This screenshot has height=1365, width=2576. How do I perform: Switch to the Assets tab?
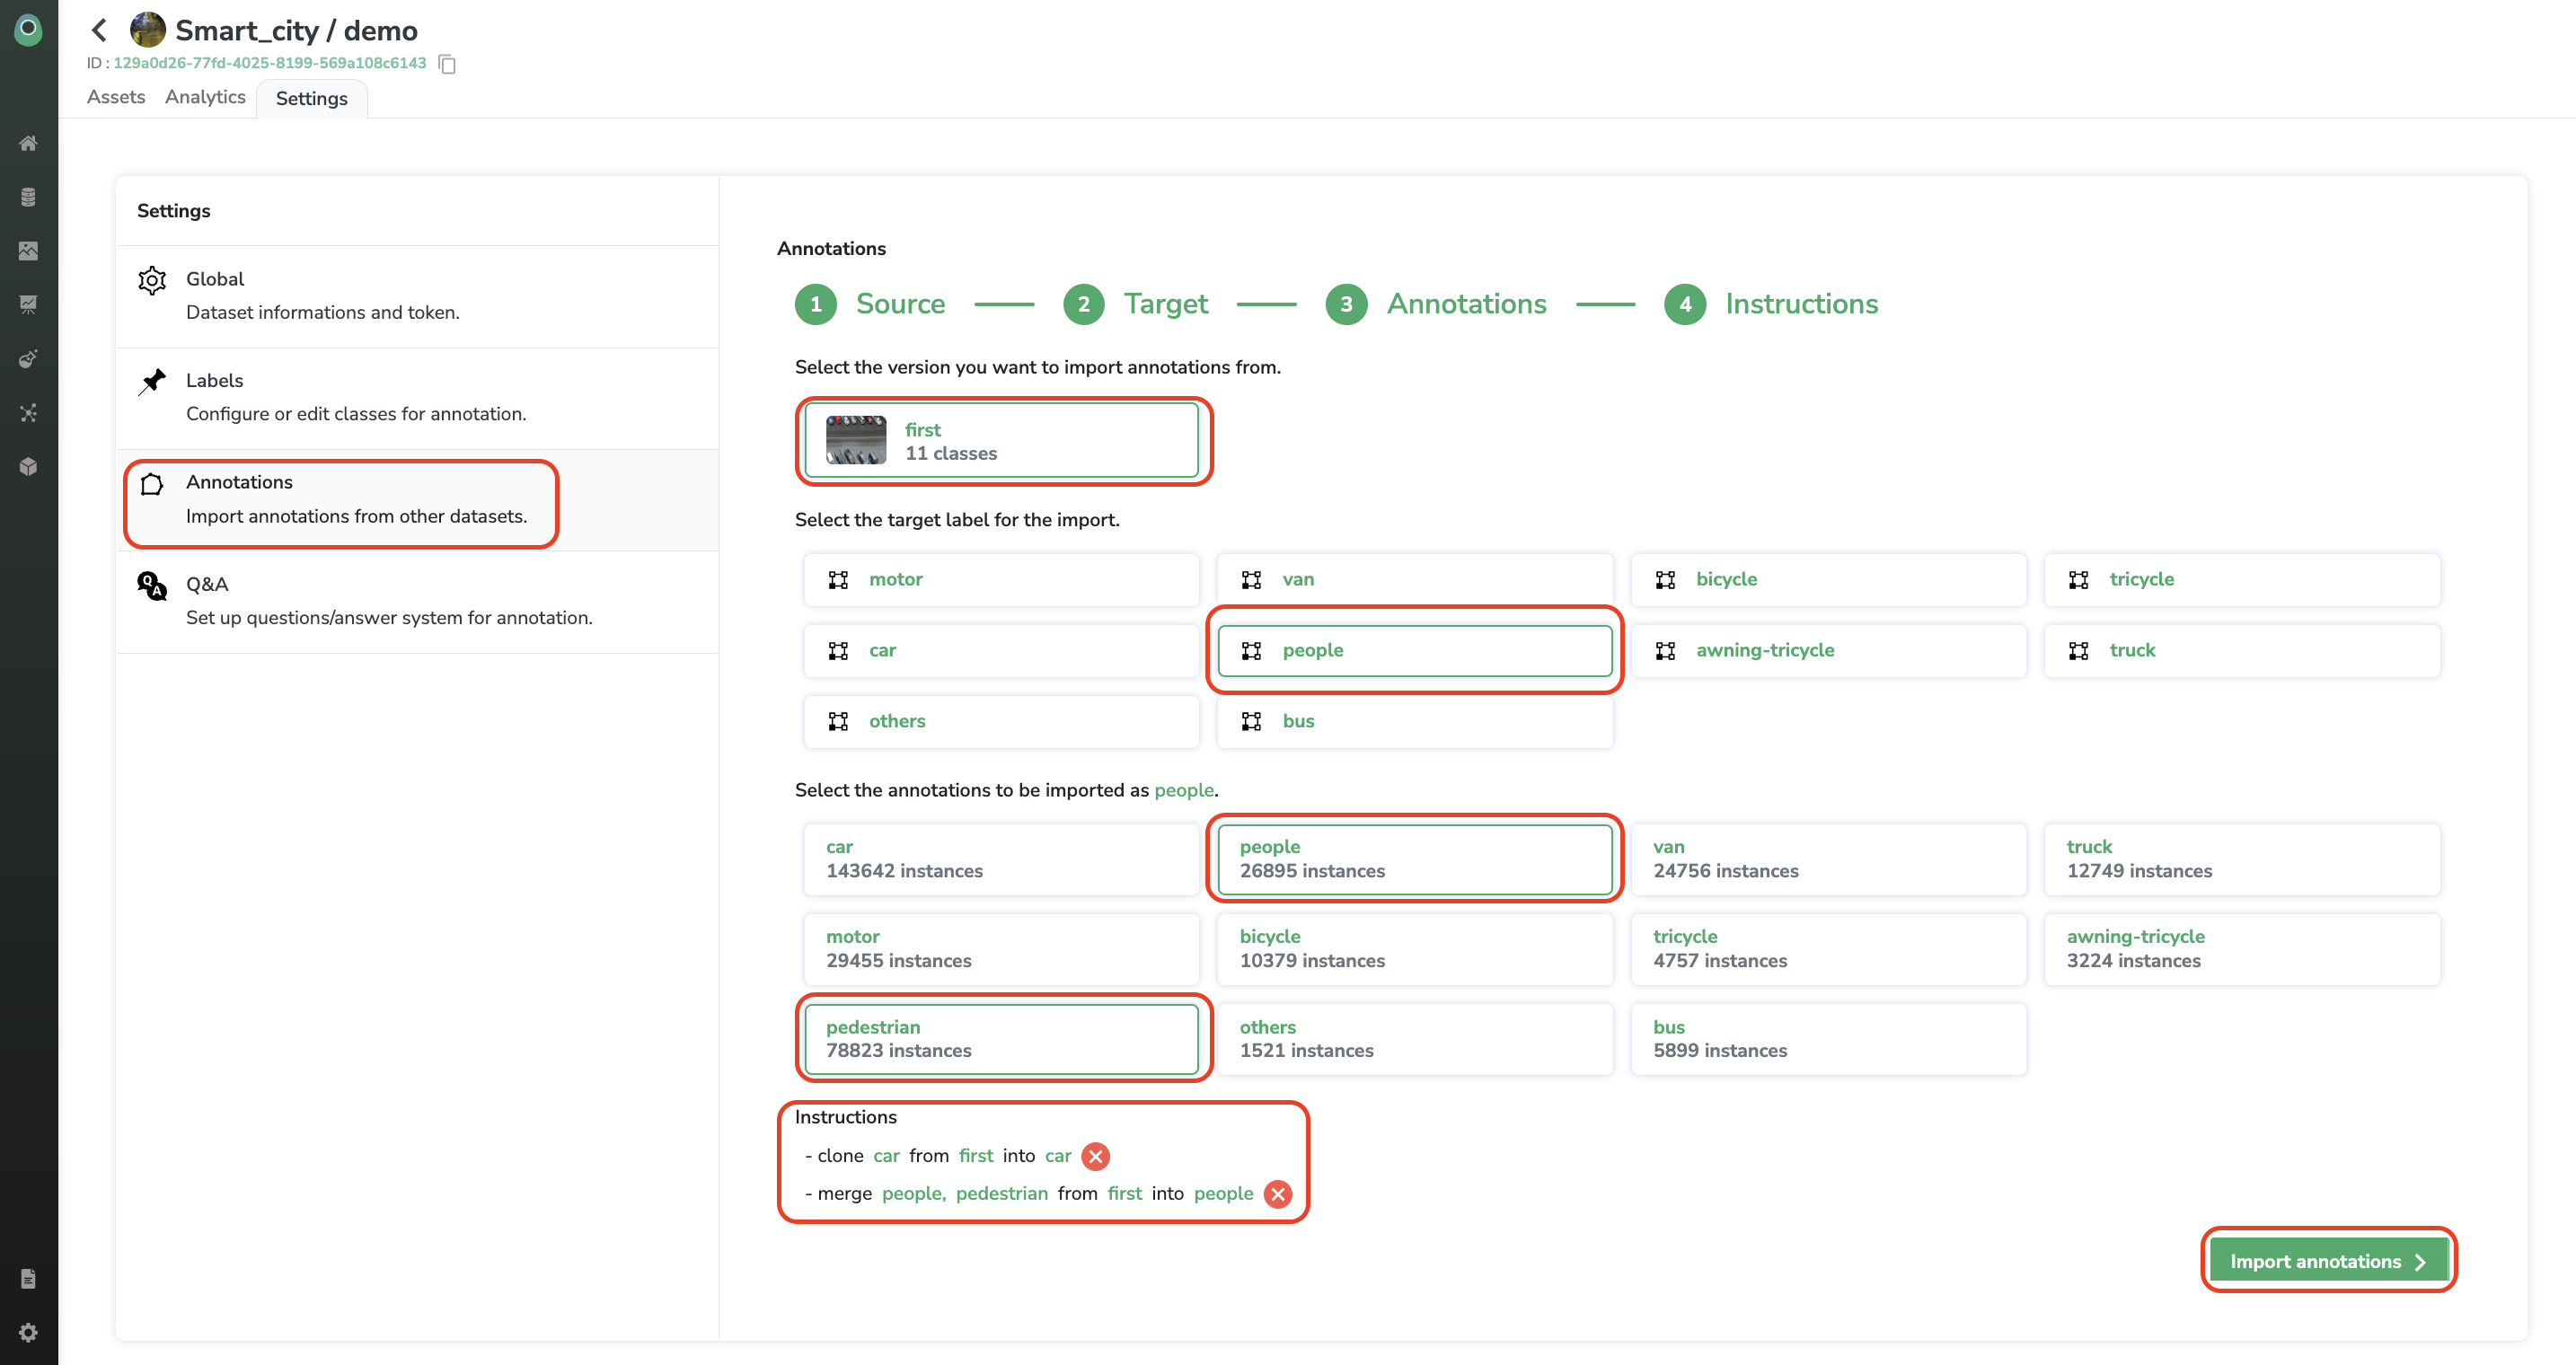coord(116,97)
